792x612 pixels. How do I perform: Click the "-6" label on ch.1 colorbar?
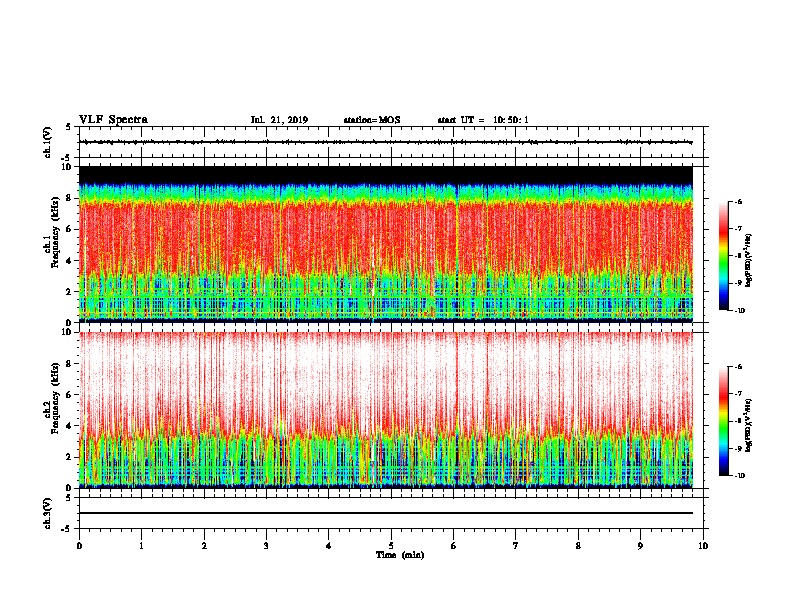pyautogui.click(x=738, y=201)
